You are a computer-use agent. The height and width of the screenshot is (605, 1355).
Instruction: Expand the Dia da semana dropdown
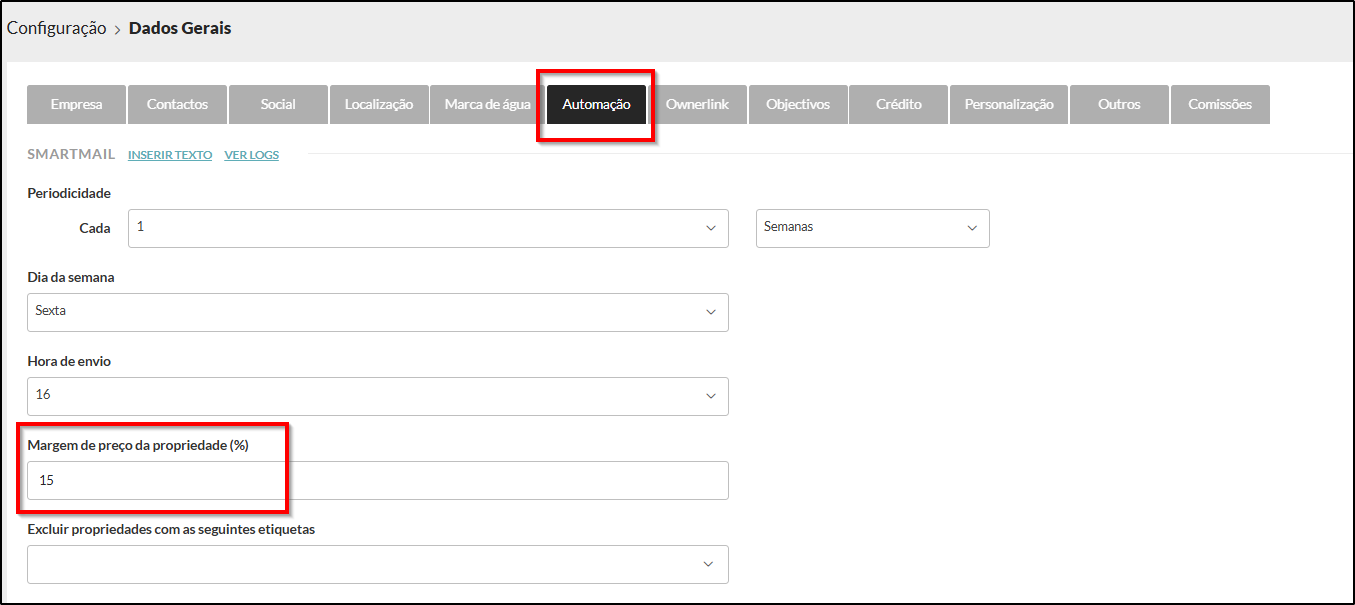coord(378,312)
